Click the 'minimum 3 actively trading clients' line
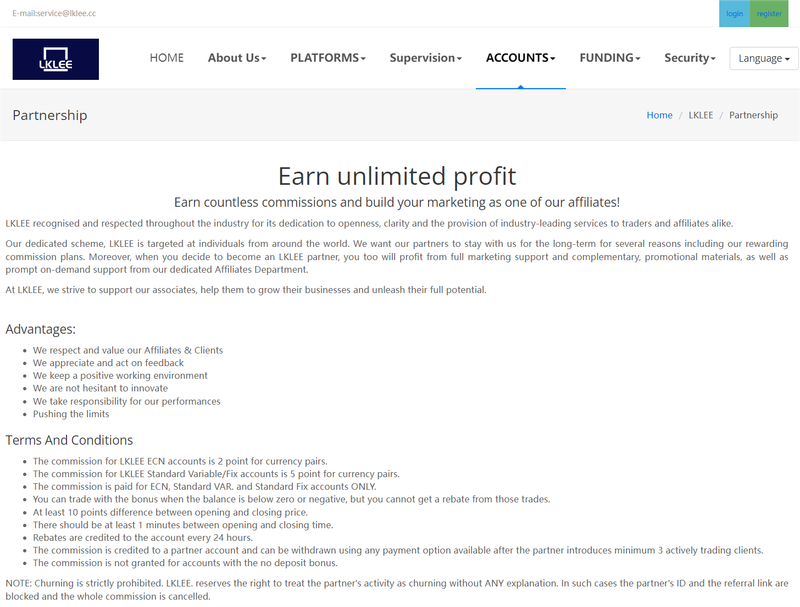 pyautogui.click(x=398, y=550)
